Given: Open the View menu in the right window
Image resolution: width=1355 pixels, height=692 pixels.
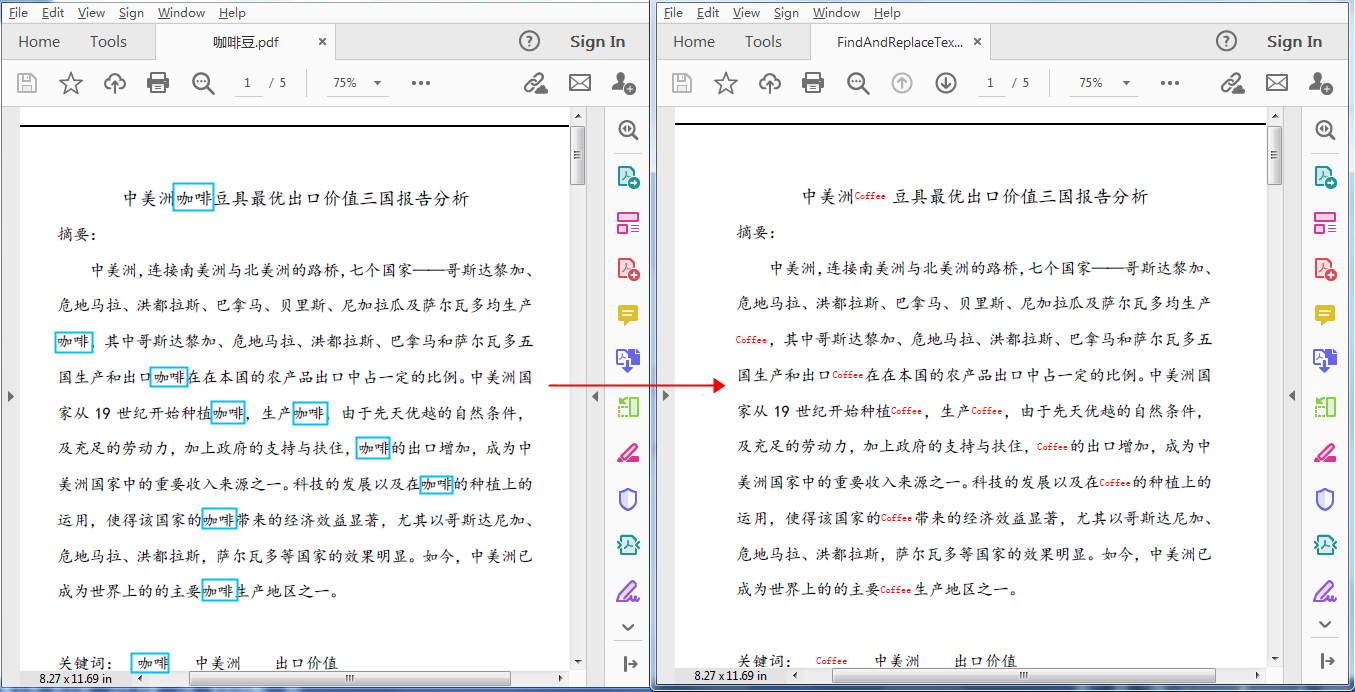Looking at the screenshot, I should 746,13.
